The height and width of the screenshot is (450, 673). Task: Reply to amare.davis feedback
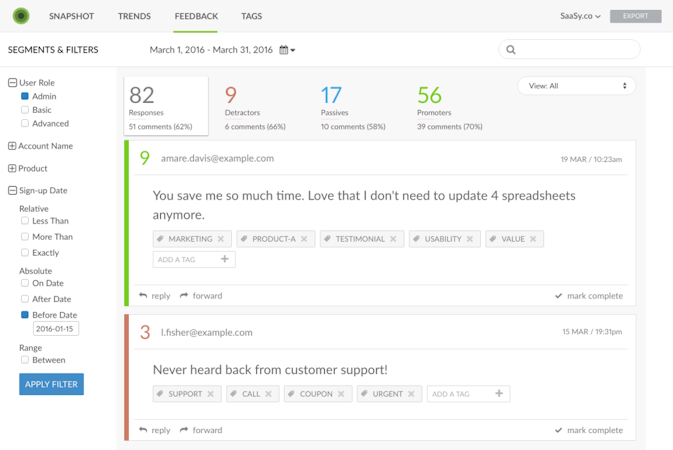(155, 296)
